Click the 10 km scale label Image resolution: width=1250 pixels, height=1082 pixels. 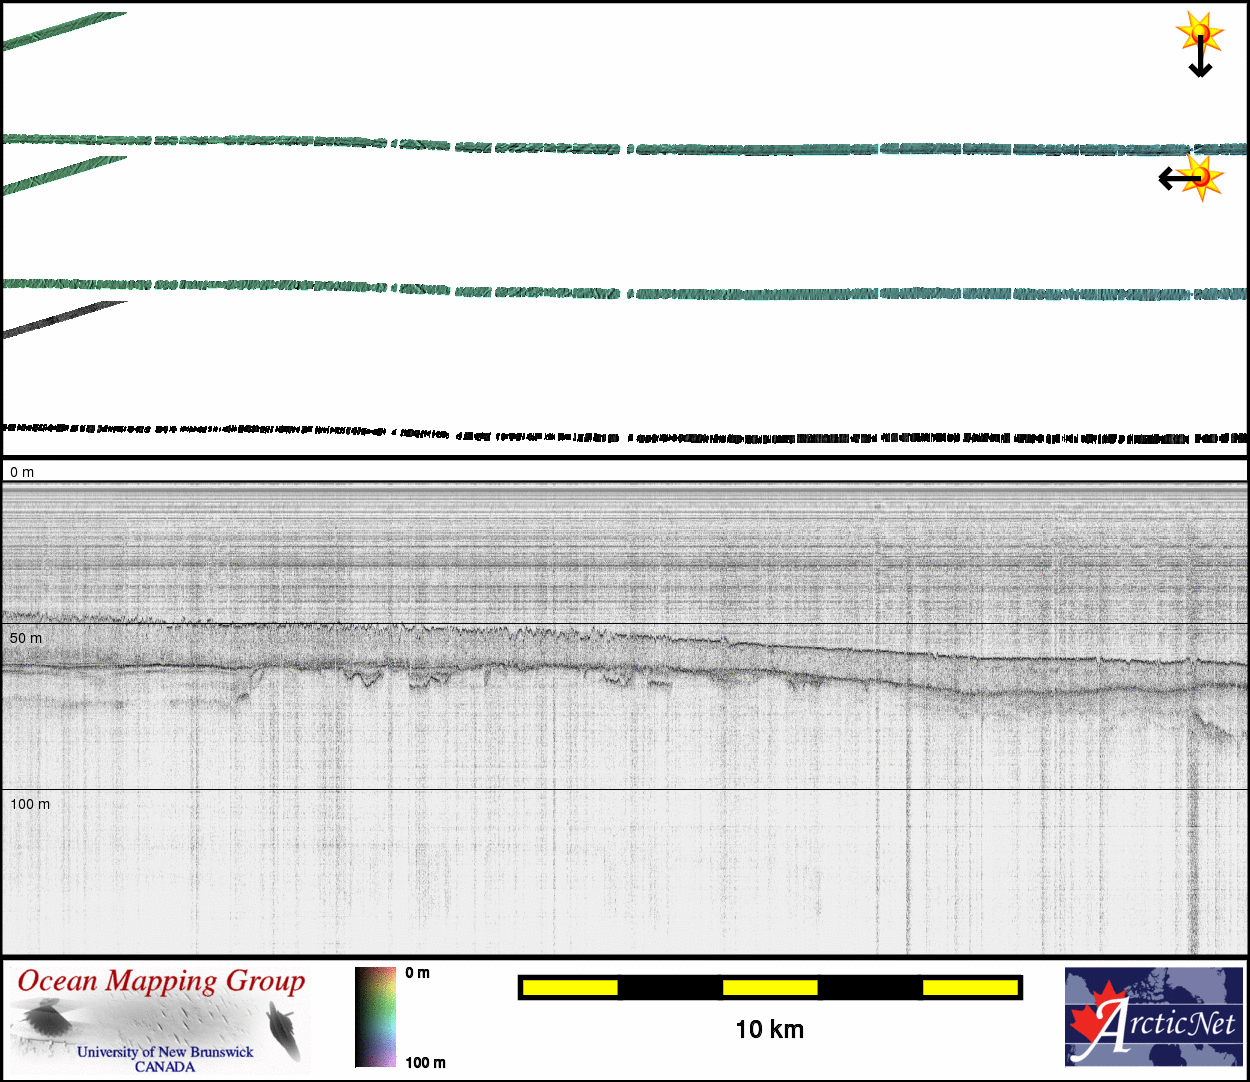tap(769, 1030)
